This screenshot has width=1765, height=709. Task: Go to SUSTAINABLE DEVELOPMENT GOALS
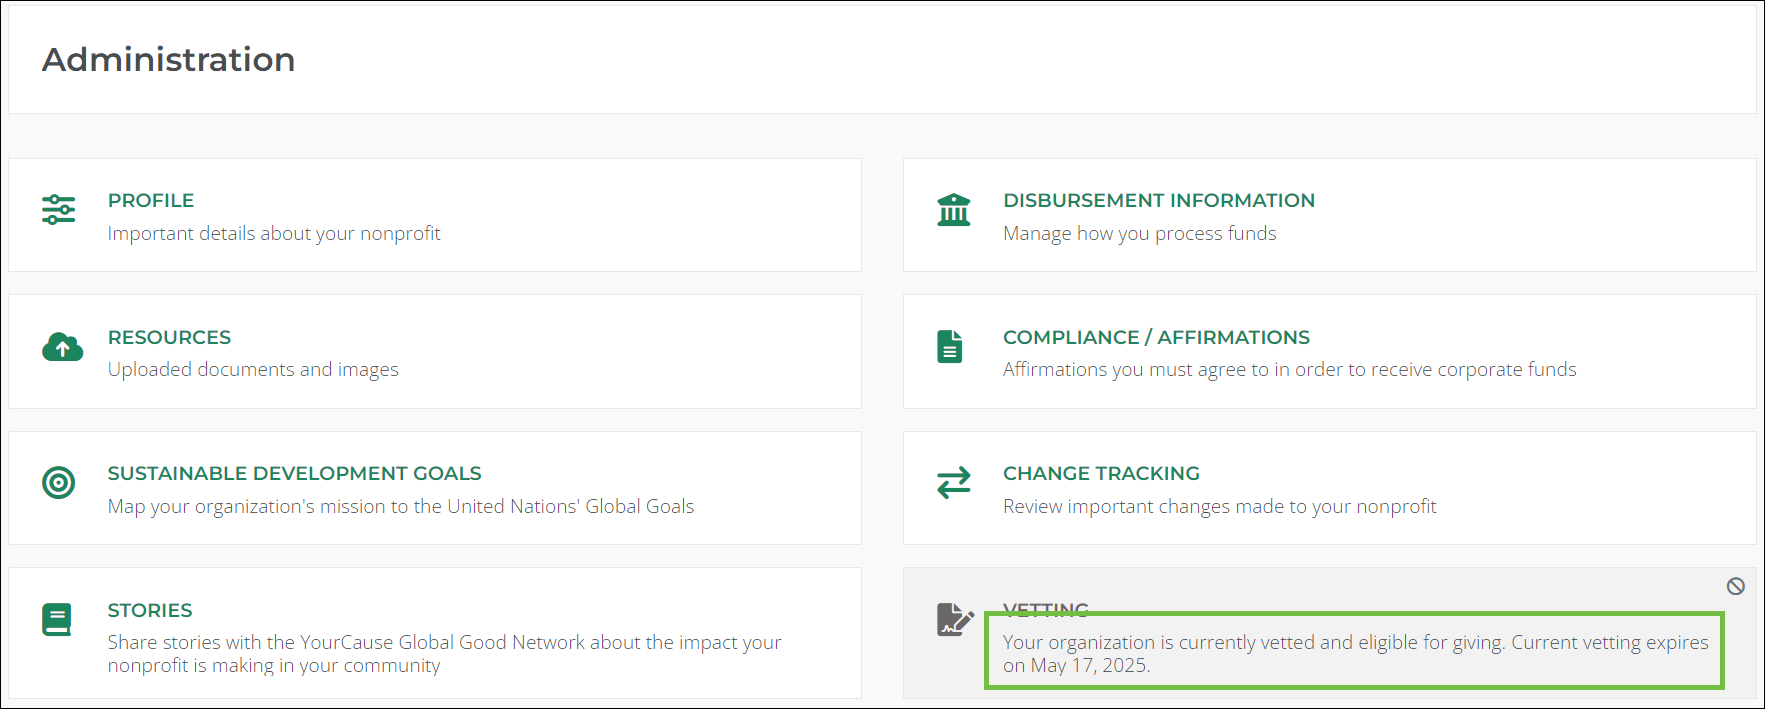(294, 474)
